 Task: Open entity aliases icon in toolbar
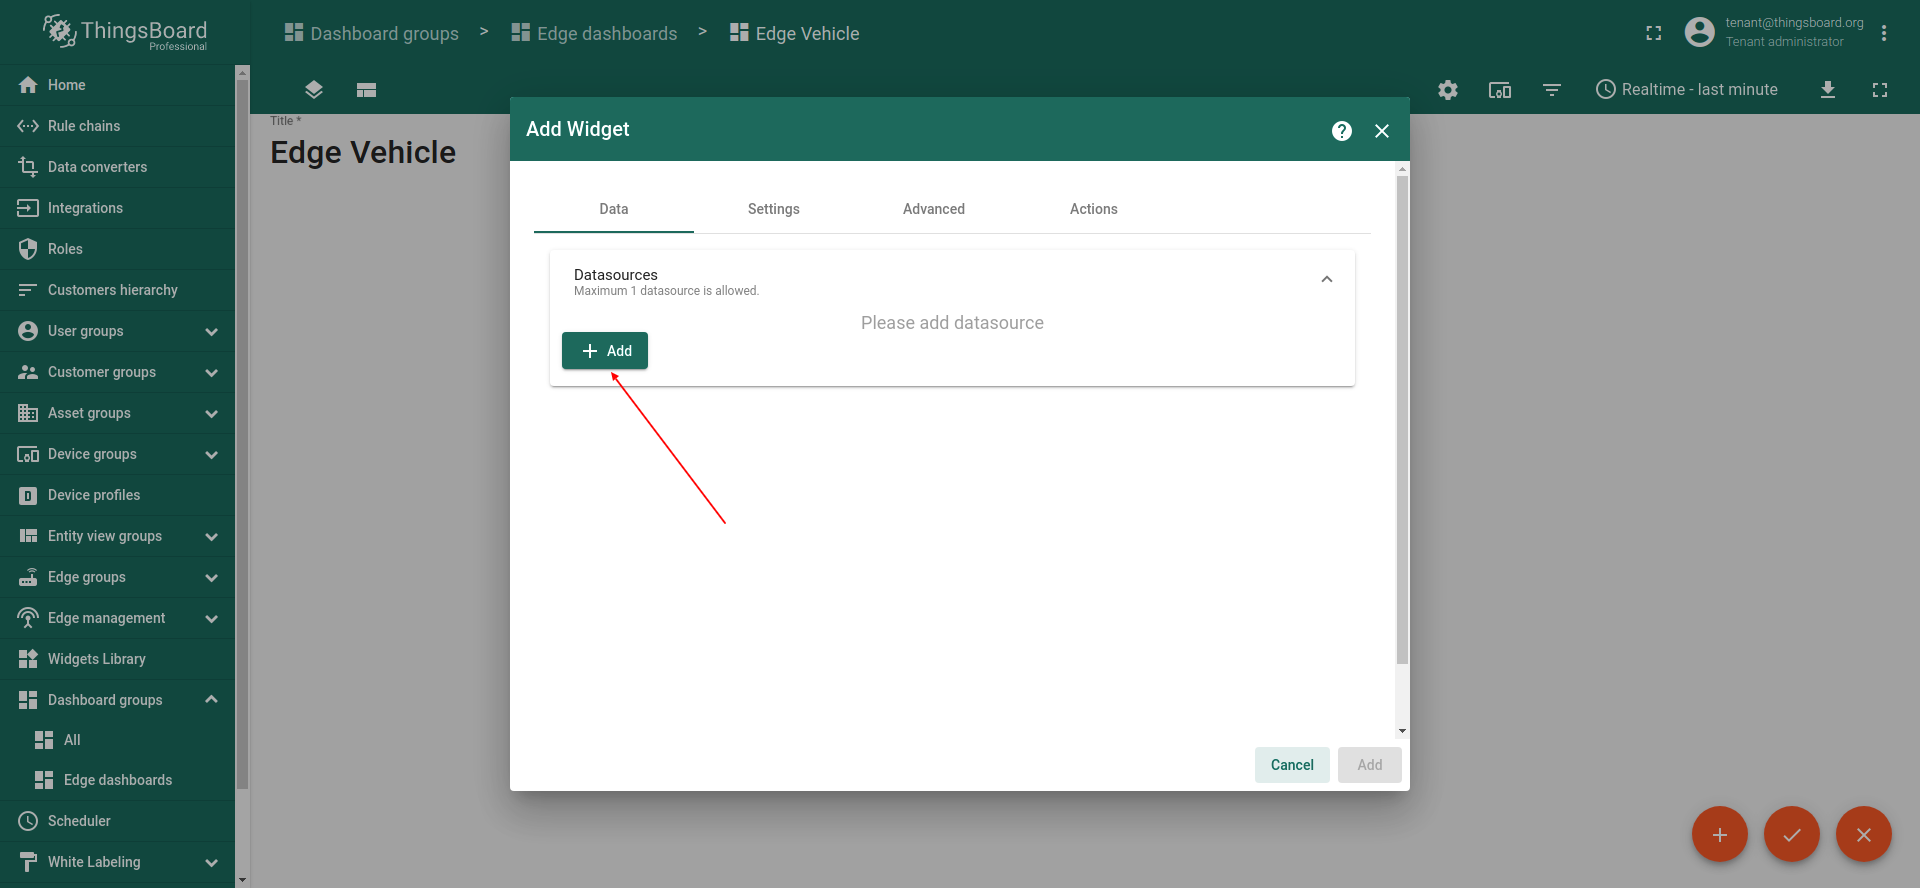1500,90
